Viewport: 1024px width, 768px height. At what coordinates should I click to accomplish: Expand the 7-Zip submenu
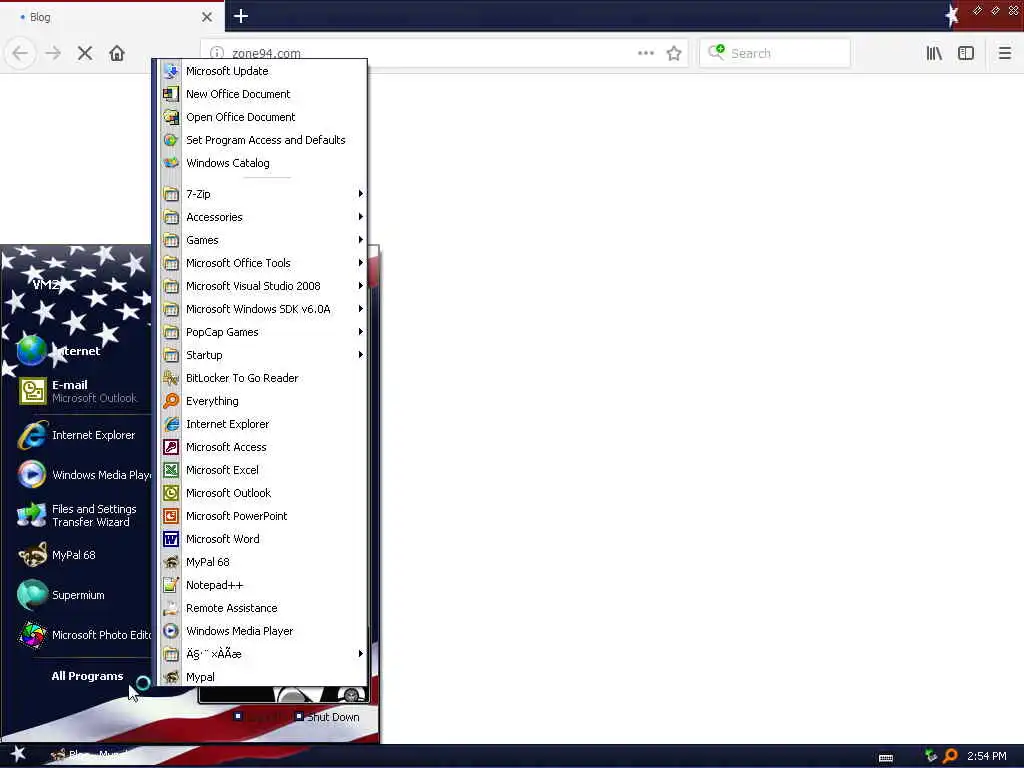pyautogui.click(x=263, y=194)
